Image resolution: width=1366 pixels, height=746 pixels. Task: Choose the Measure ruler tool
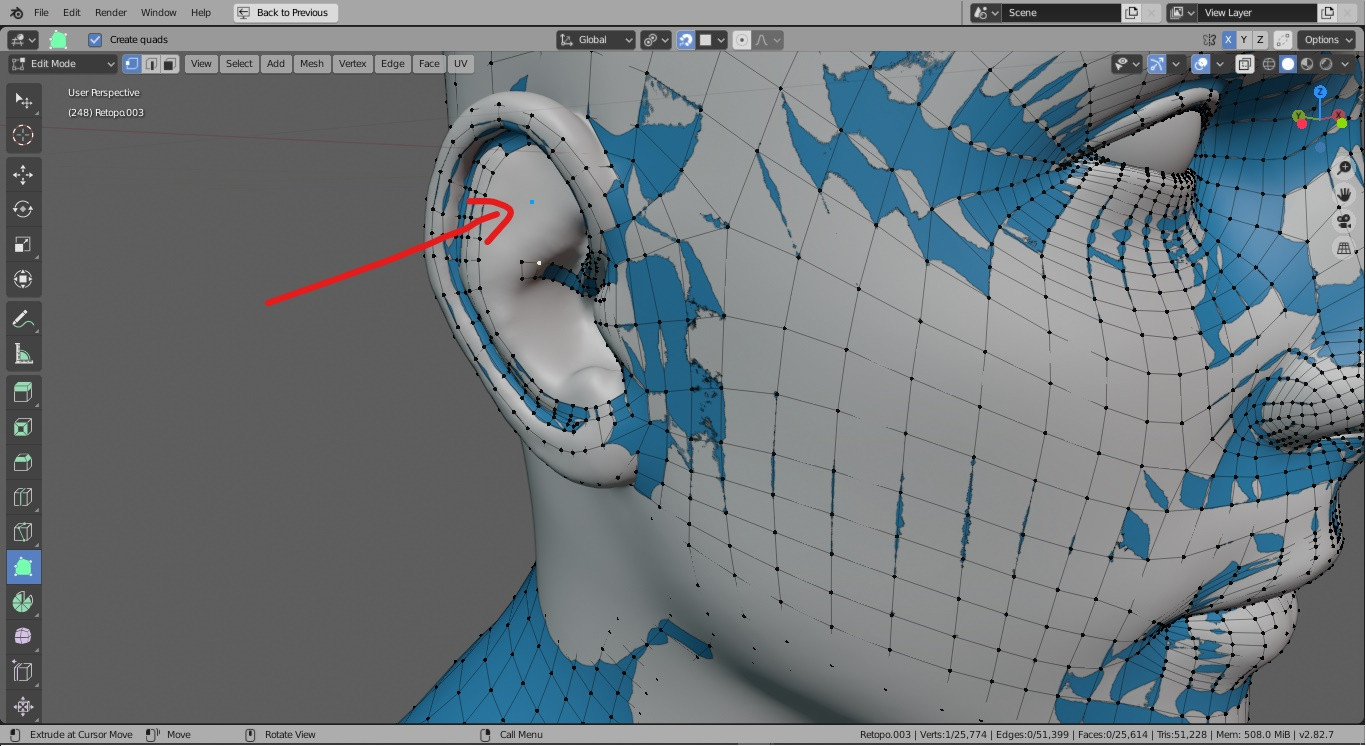[x=24, y=353]
